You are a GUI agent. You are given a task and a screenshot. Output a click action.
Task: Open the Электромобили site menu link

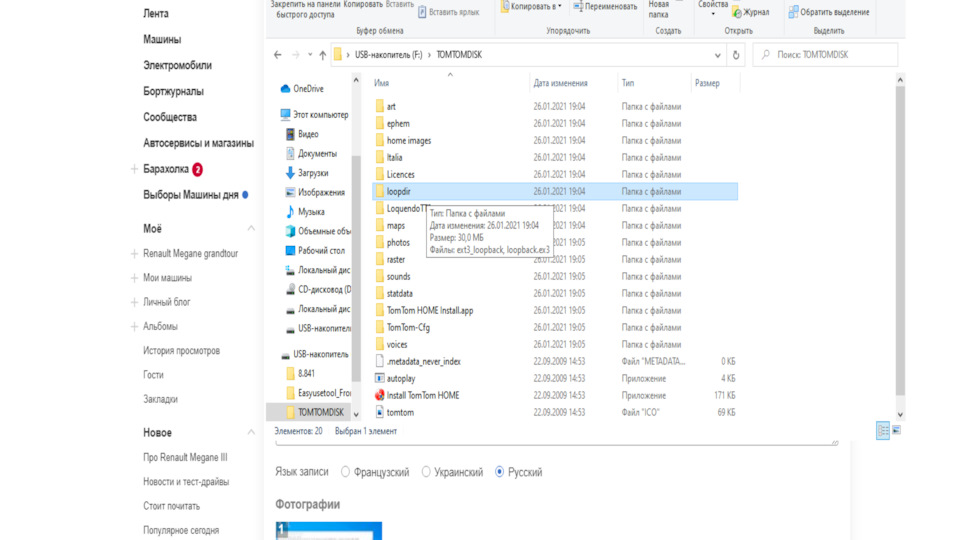tap(178, 66)
